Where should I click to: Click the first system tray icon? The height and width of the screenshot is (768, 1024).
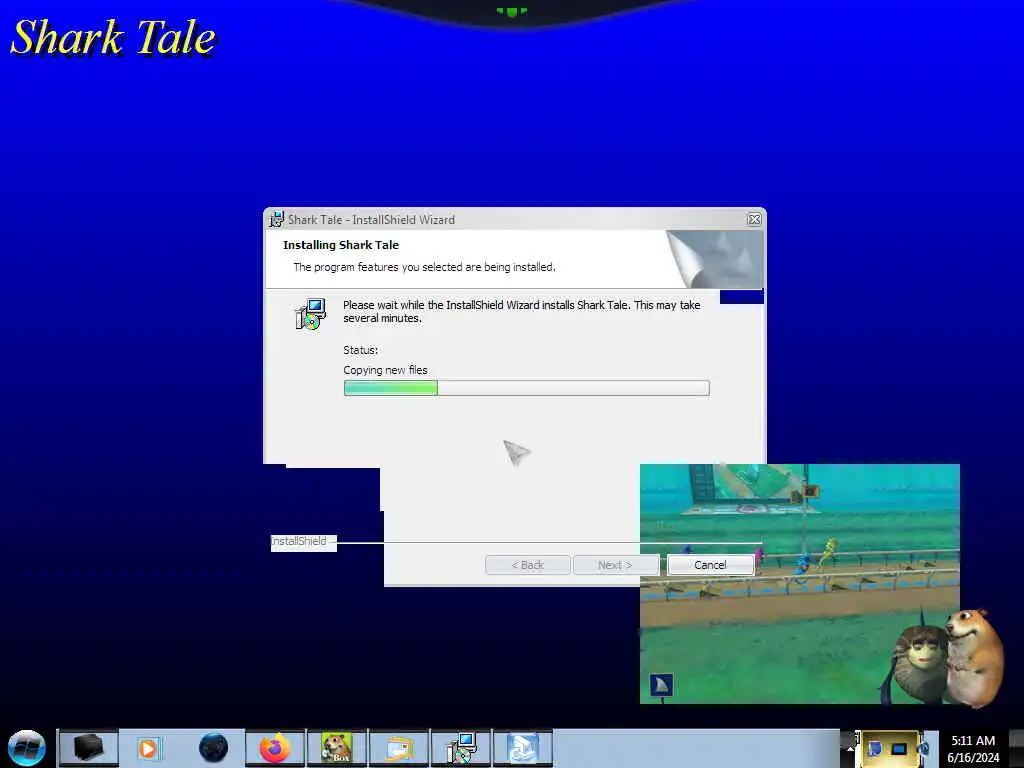tap(875, 749)
